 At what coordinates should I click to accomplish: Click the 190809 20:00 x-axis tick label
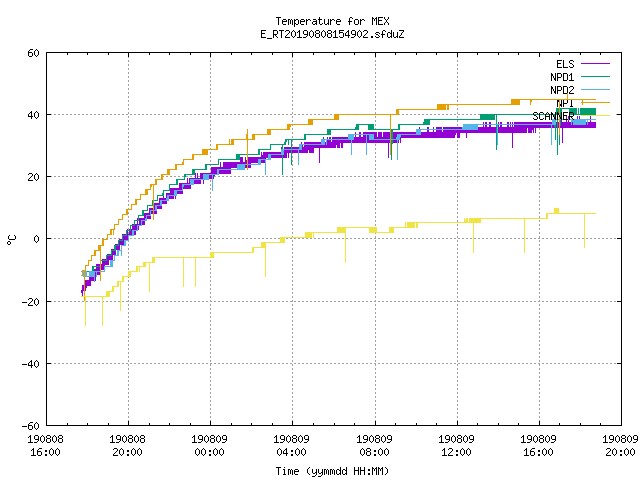coord(620,446)
